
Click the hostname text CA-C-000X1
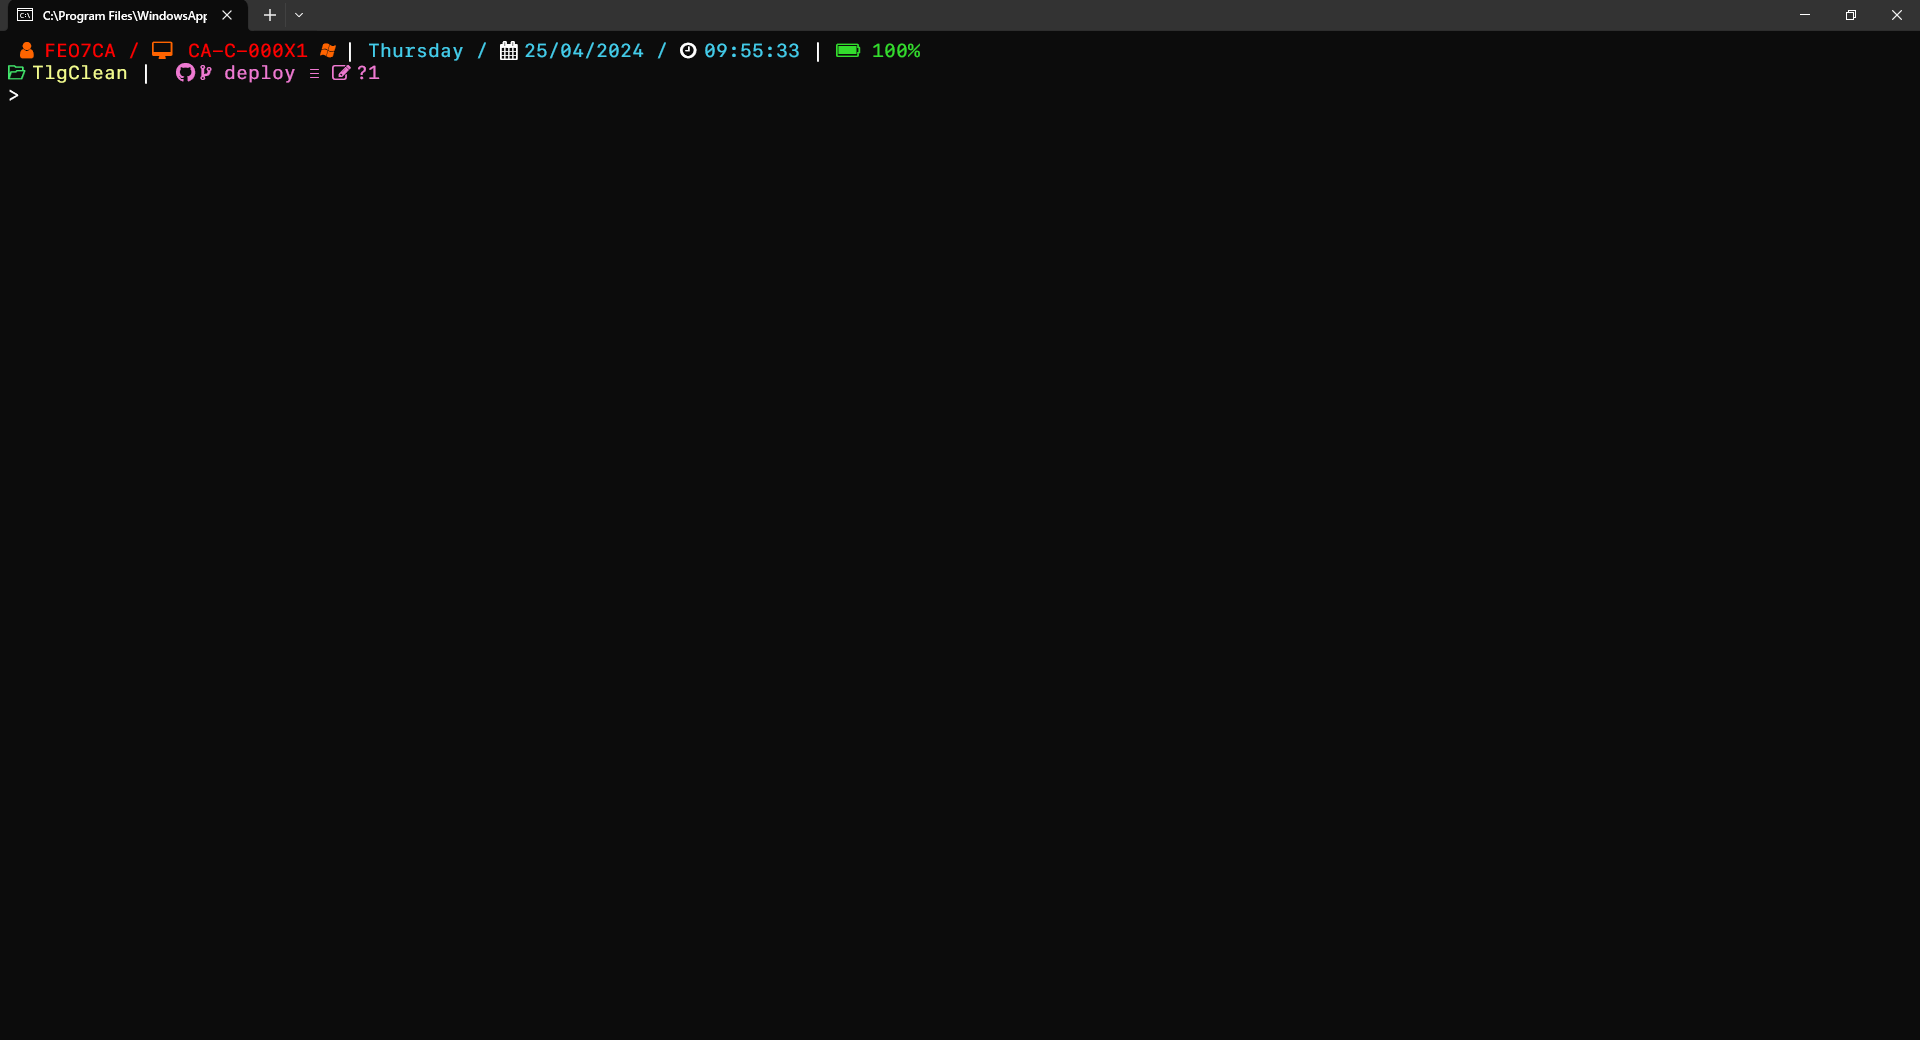coord(248,51)
